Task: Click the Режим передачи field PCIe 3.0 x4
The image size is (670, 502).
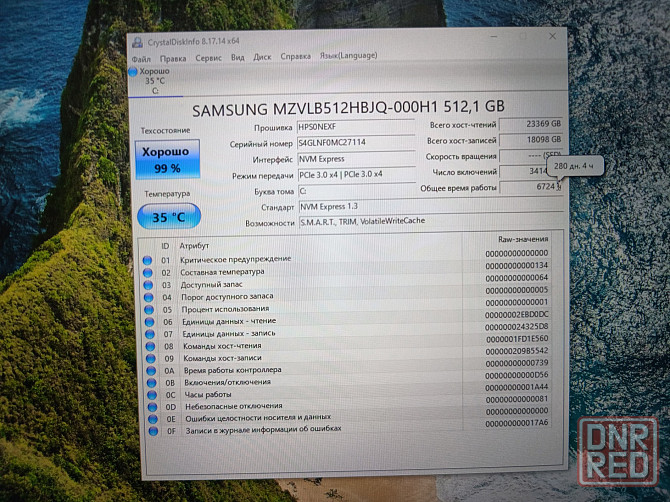Action: [x=357, y=175]
